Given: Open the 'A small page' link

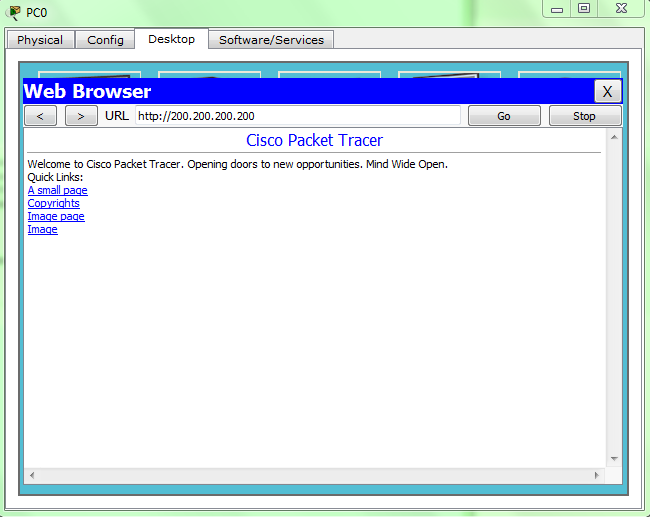Looking at the screenshot, I should (58, 190).
